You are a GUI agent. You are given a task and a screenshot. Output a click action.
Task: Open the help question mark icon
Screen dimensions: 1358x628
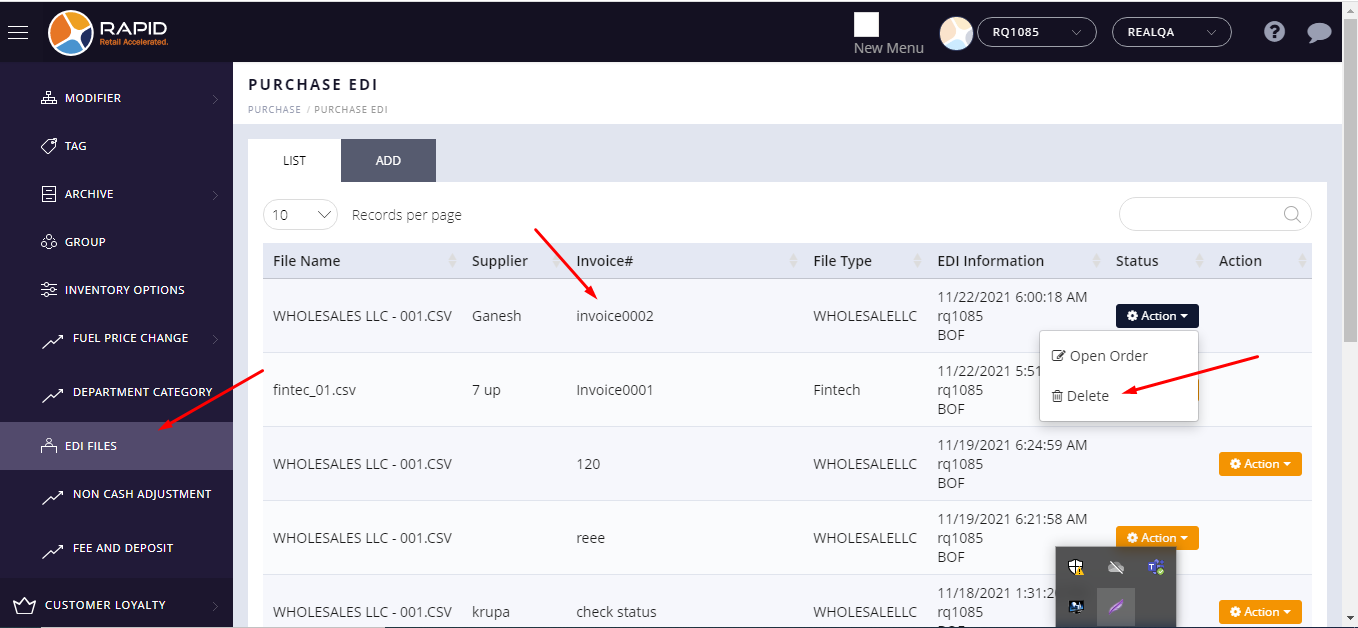coord(1274,32)
